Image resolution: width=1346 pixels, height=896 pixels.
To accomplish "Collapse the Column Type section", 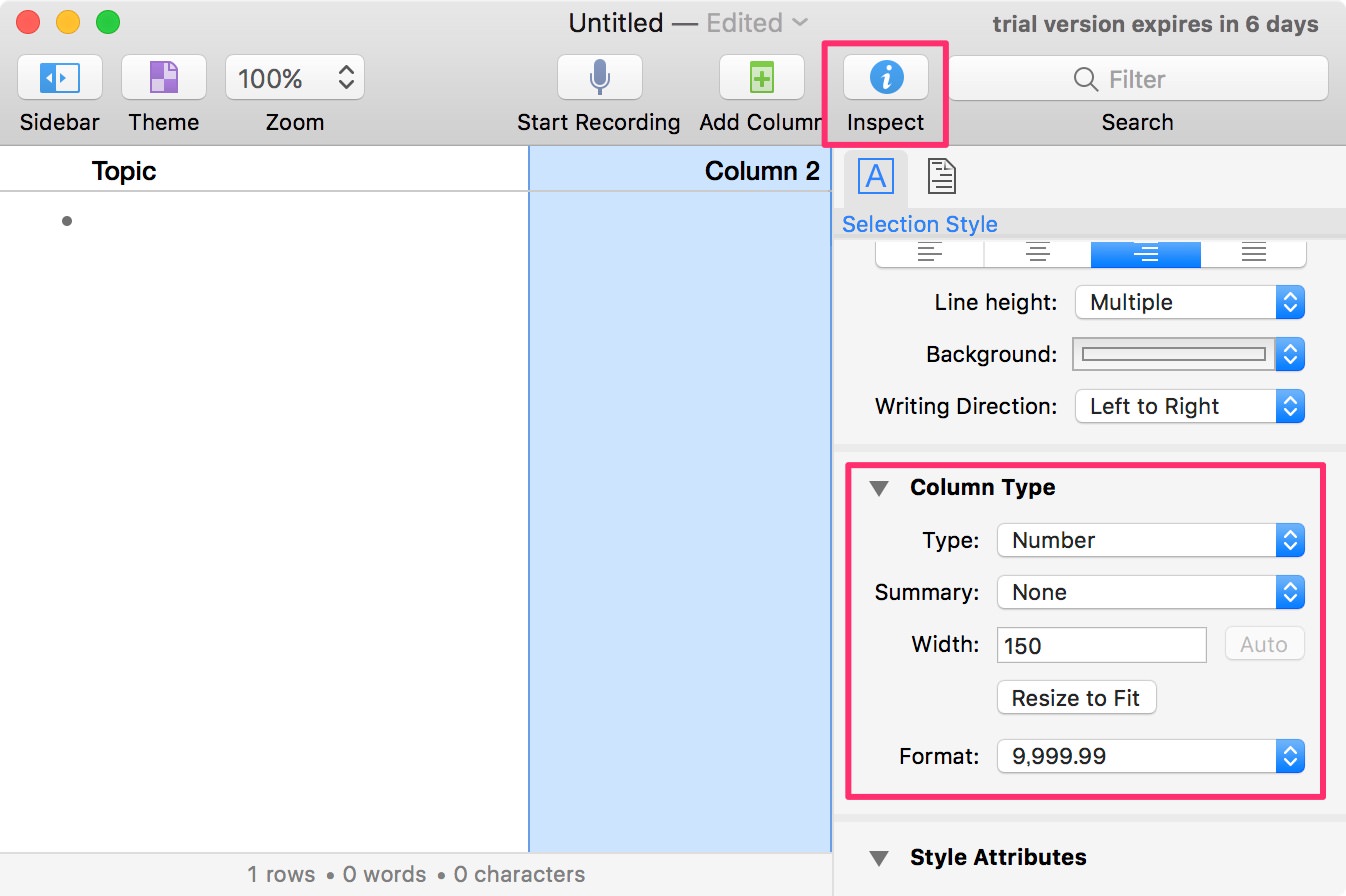I will click(x=879, y=488).
